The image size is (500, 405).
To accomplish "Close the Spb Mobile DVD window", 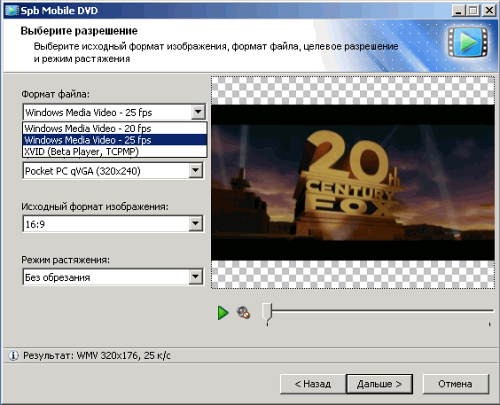I will pyautogui.click(x=489, y=11).
